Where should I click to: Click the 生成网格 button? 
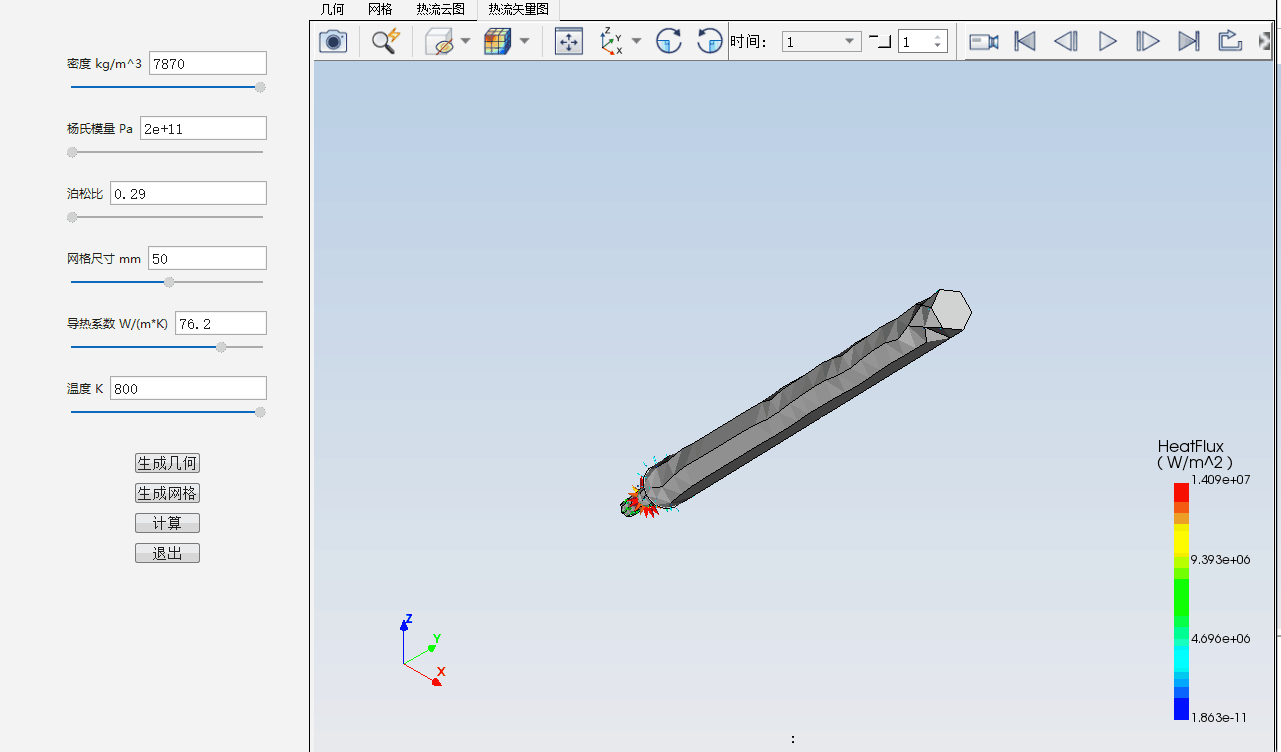tap(167, 493)
